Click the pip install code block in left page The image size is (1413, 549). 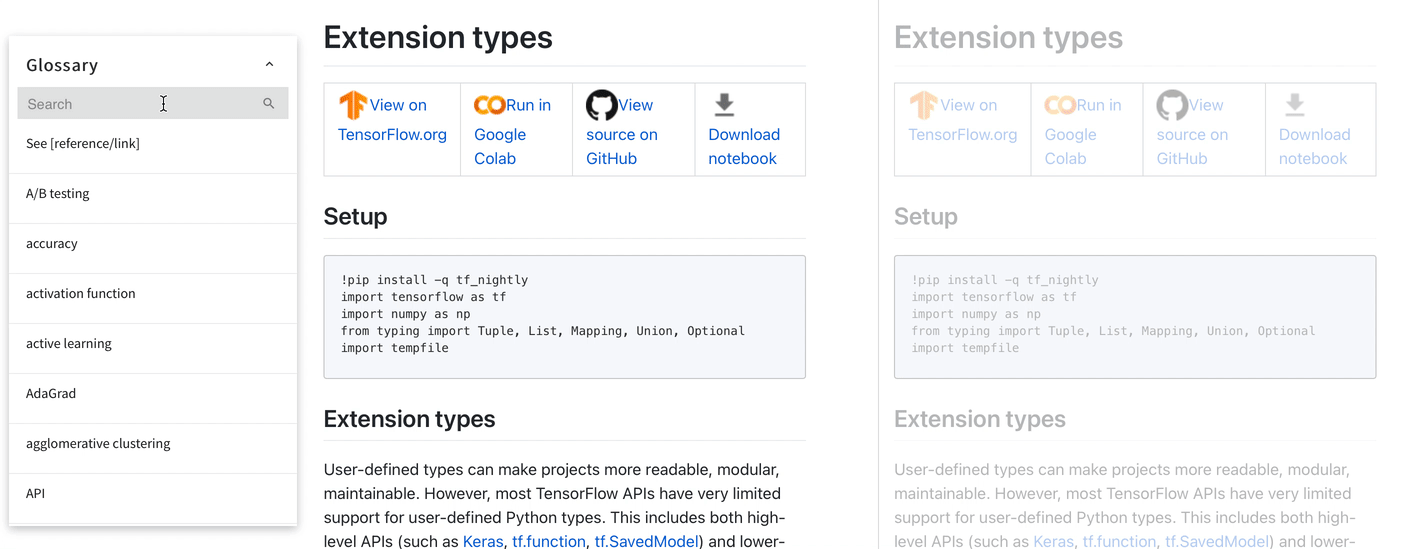(x=565, y=317)
